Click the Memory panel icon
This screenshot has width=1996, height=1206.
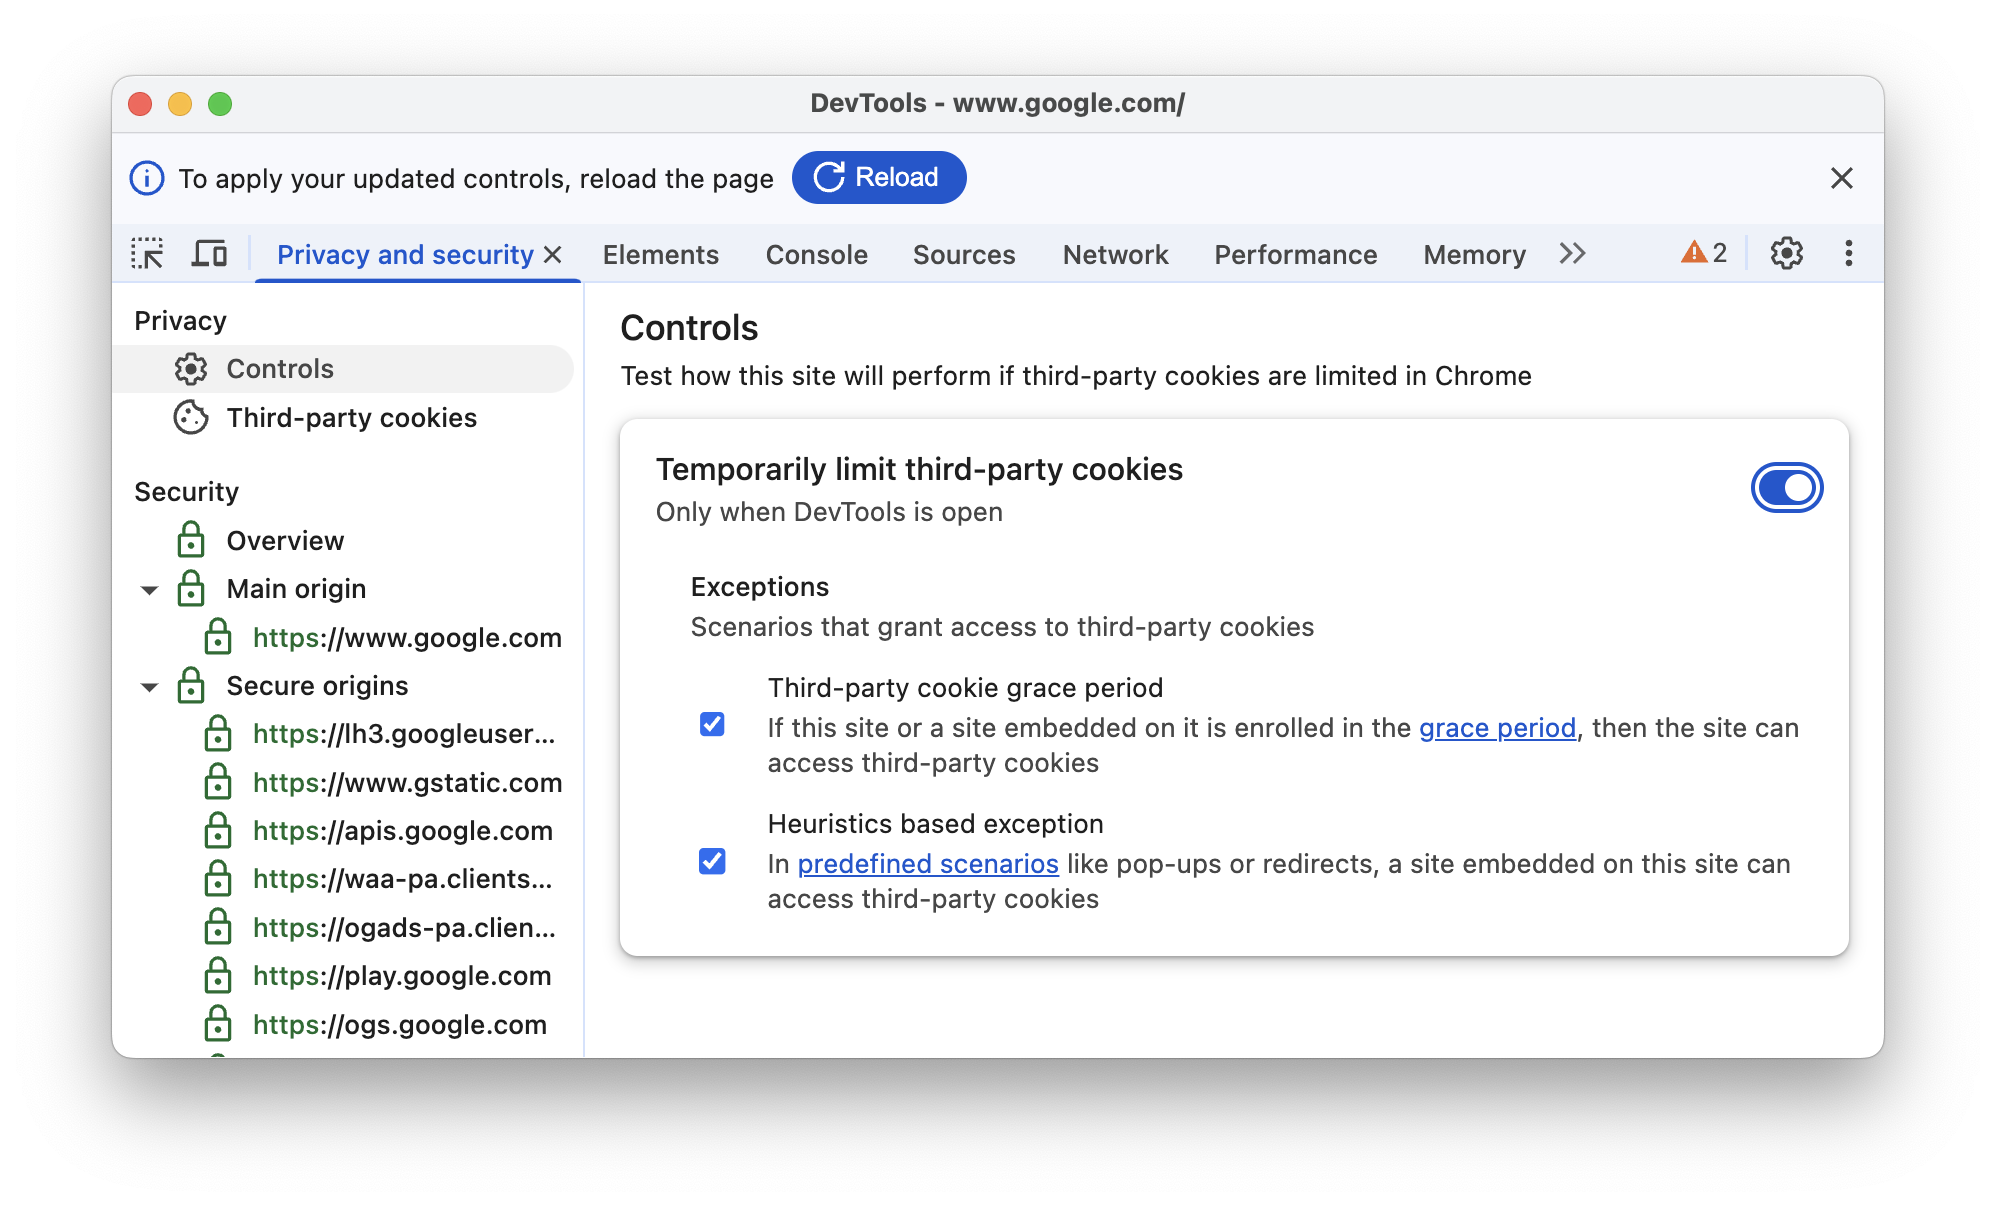click(x=1476, y=254)
